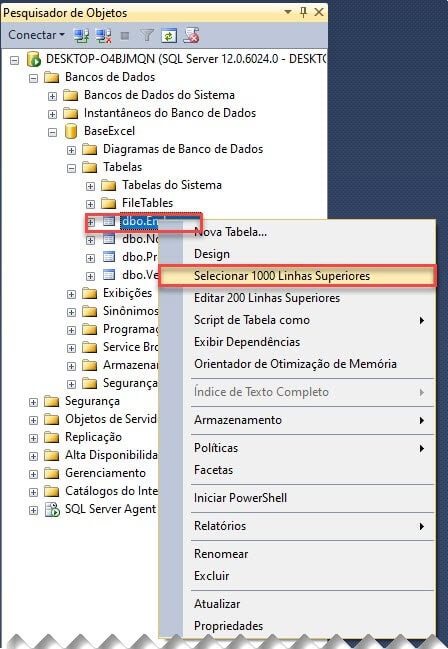Click the green Refresh toolbar icon
448x649 pixels.
pos(169,36)
